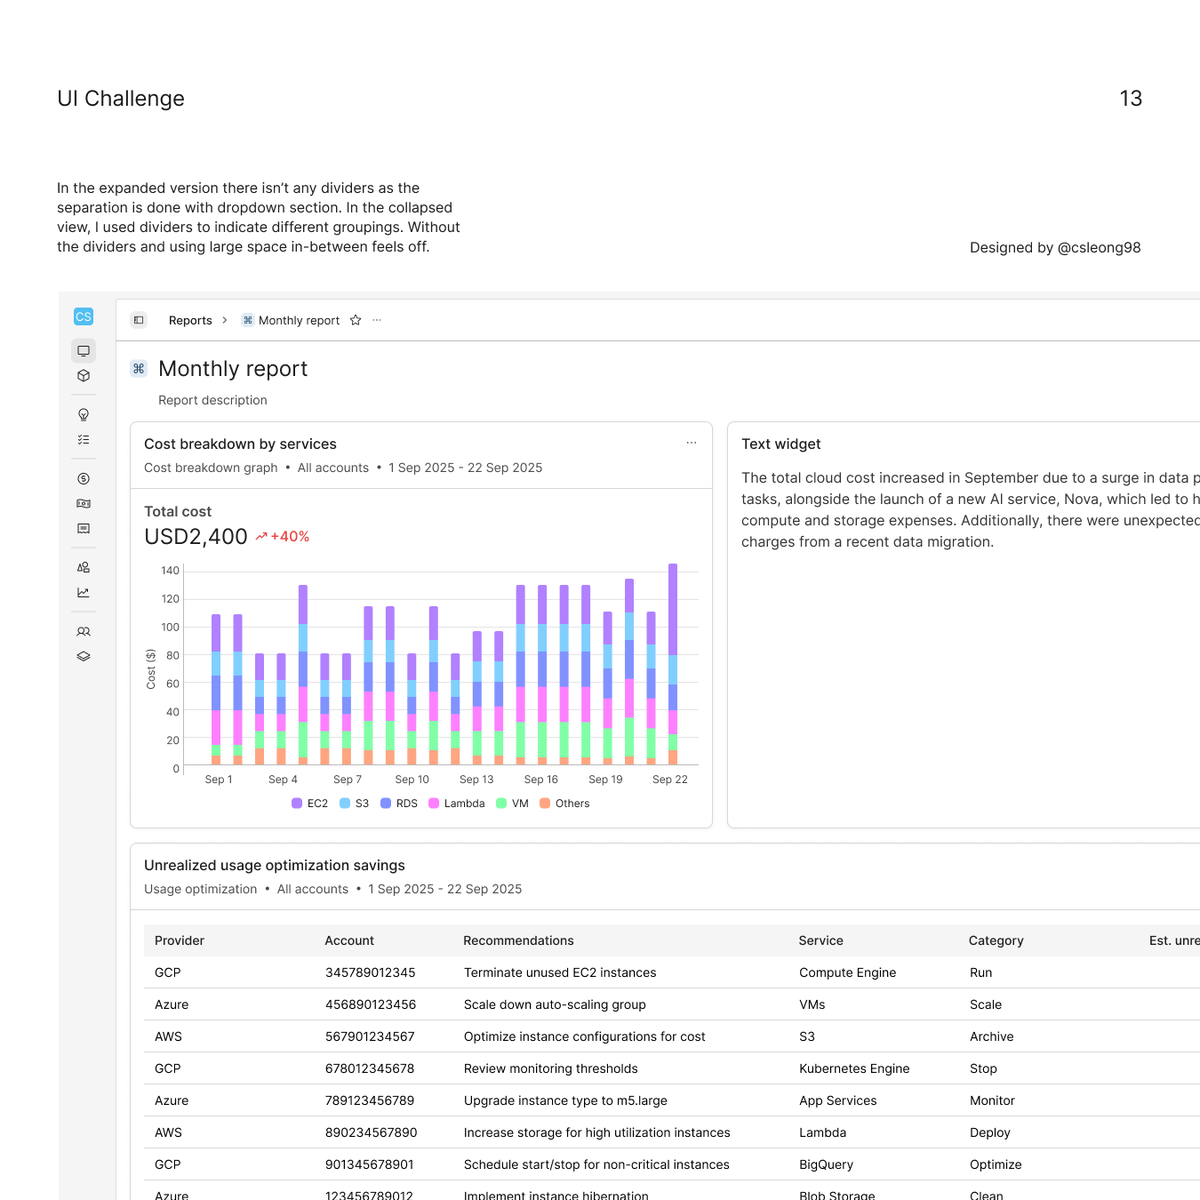The image size is (1200, 1200).
Task: Sort by Service column header
Action: (x=821, y=941)
